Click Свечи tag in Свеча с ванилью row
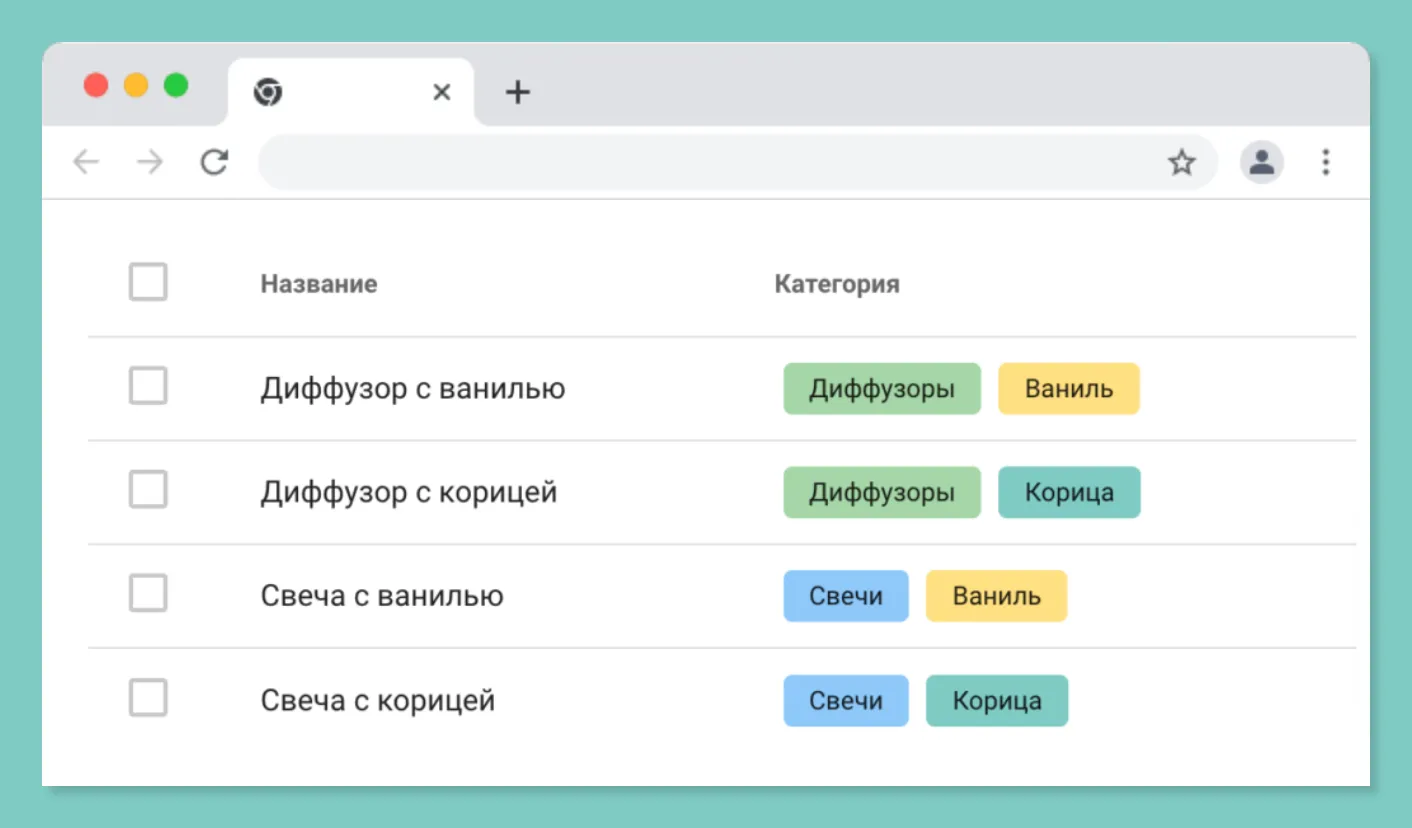Image resolution: width=1412 pixels, height=828 pixels. (x=846, y=596)
